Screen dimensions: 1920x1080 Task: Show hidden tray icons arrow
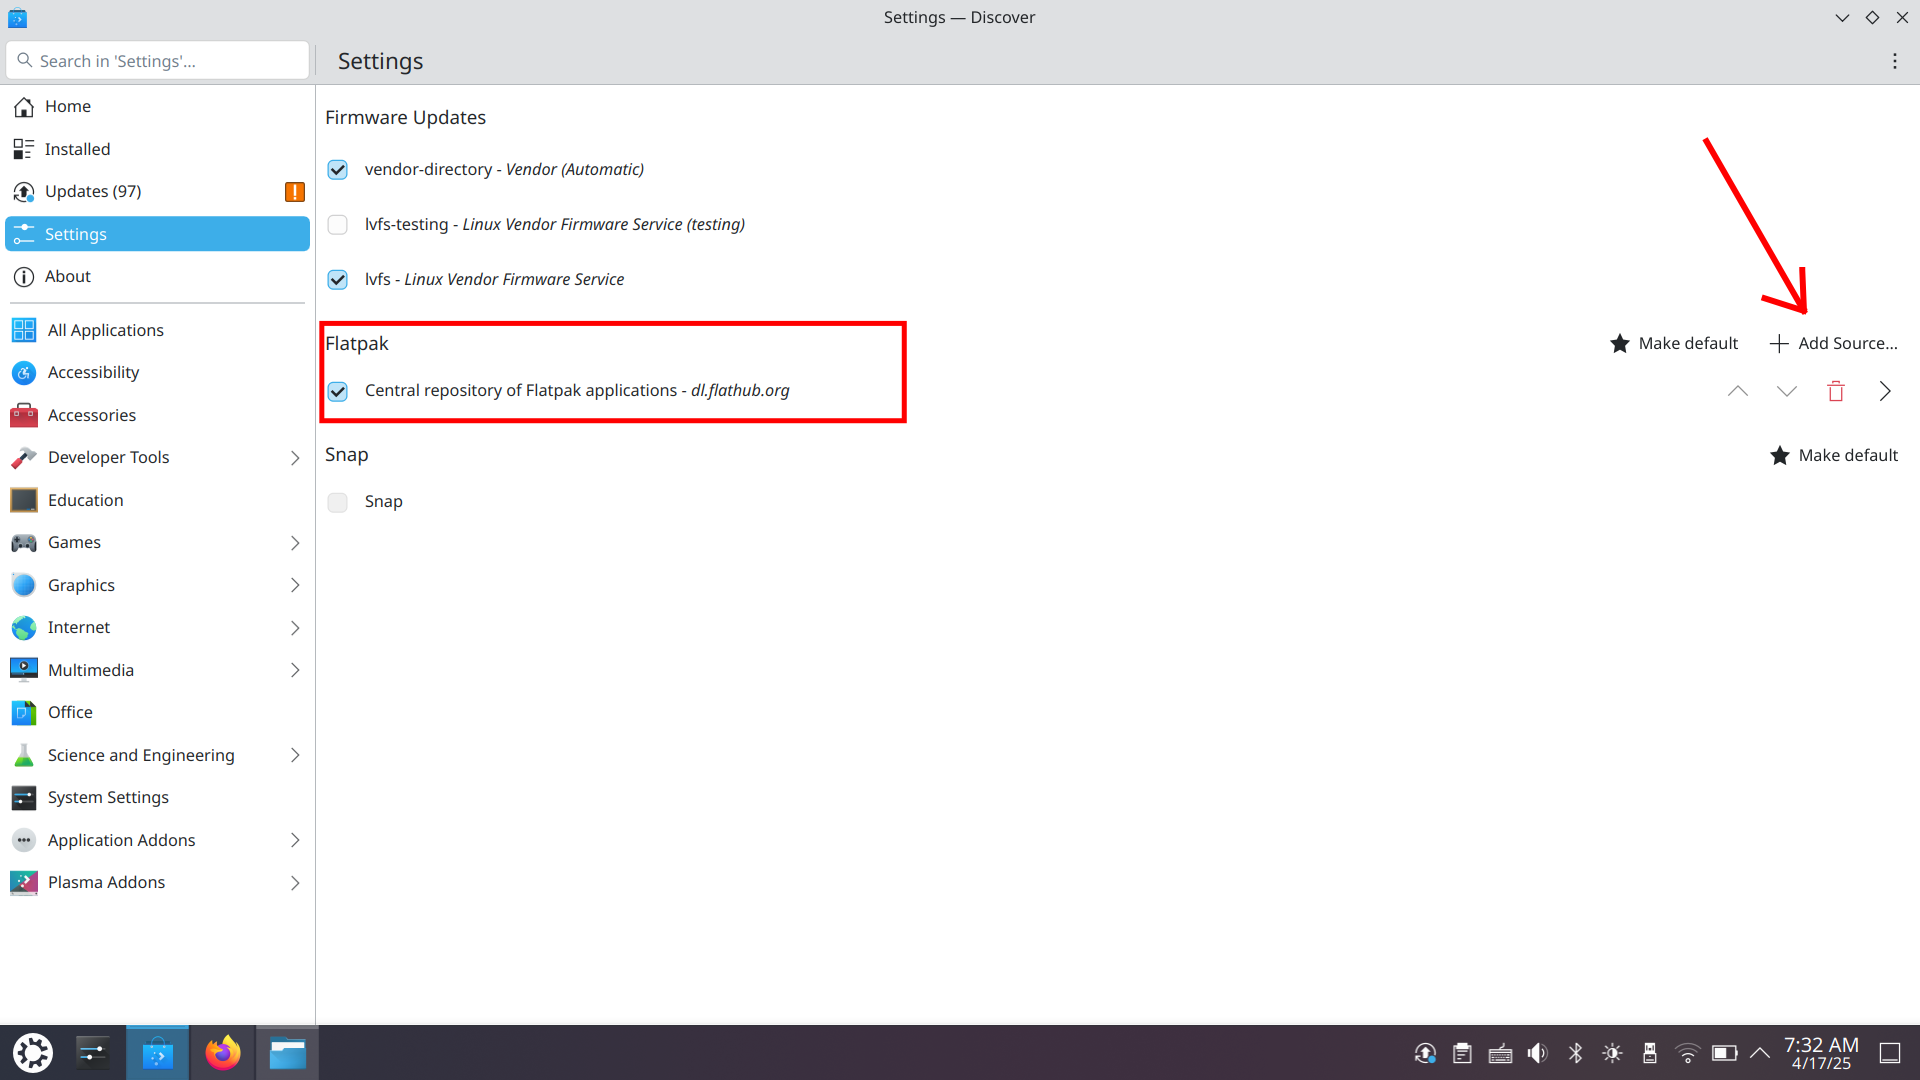[1760, 1053]
